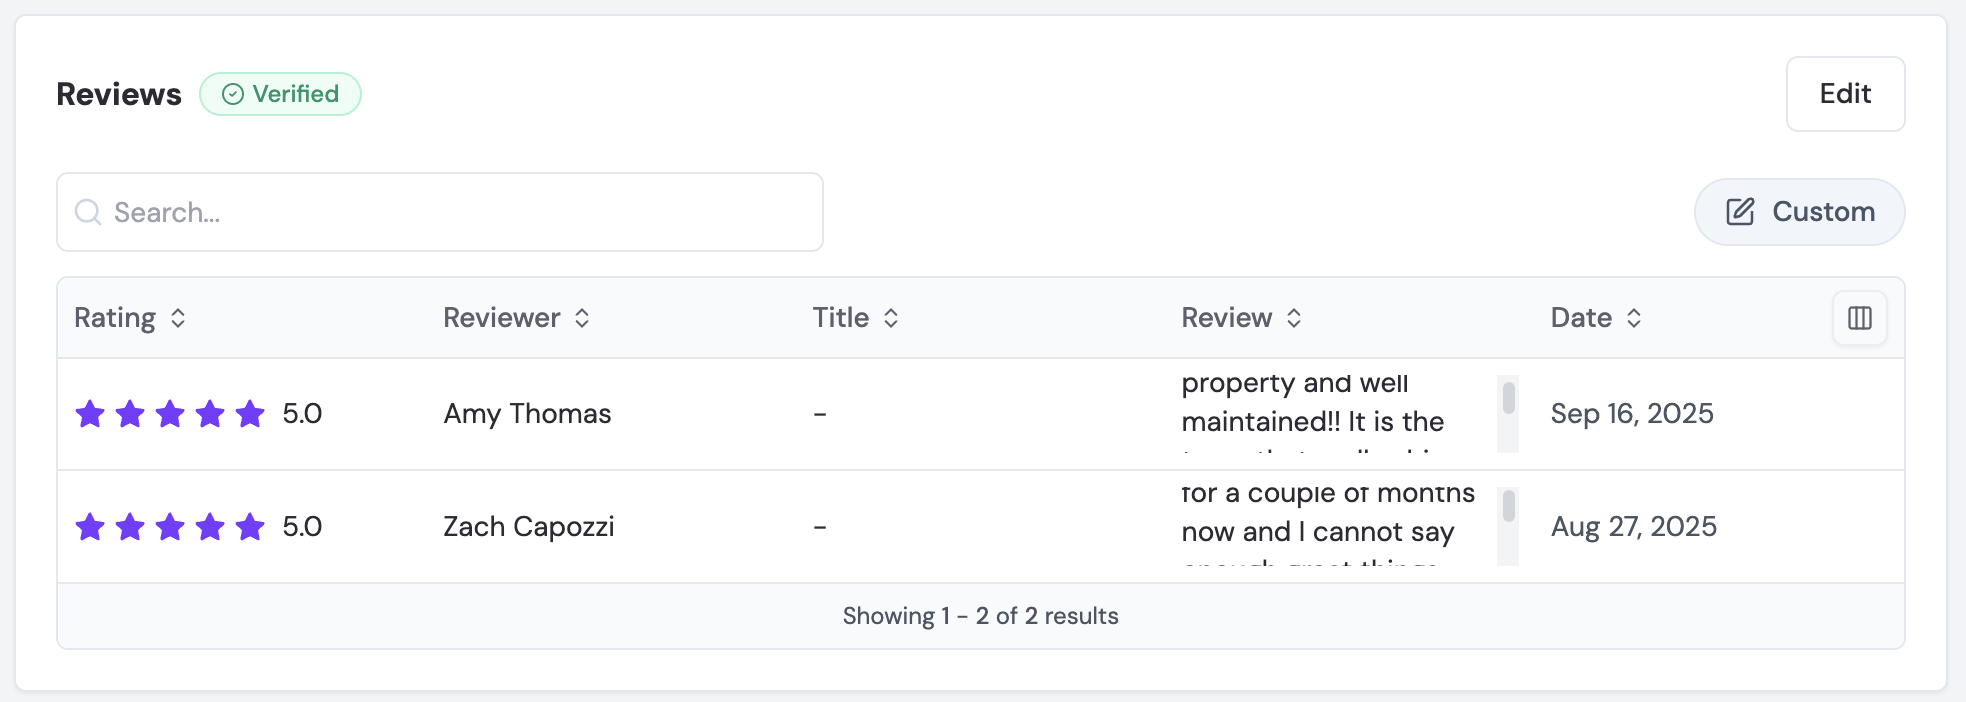Sort by Reviewer using its sort arrows
This screenshot has width=1966, height=702.
[582, 318]
